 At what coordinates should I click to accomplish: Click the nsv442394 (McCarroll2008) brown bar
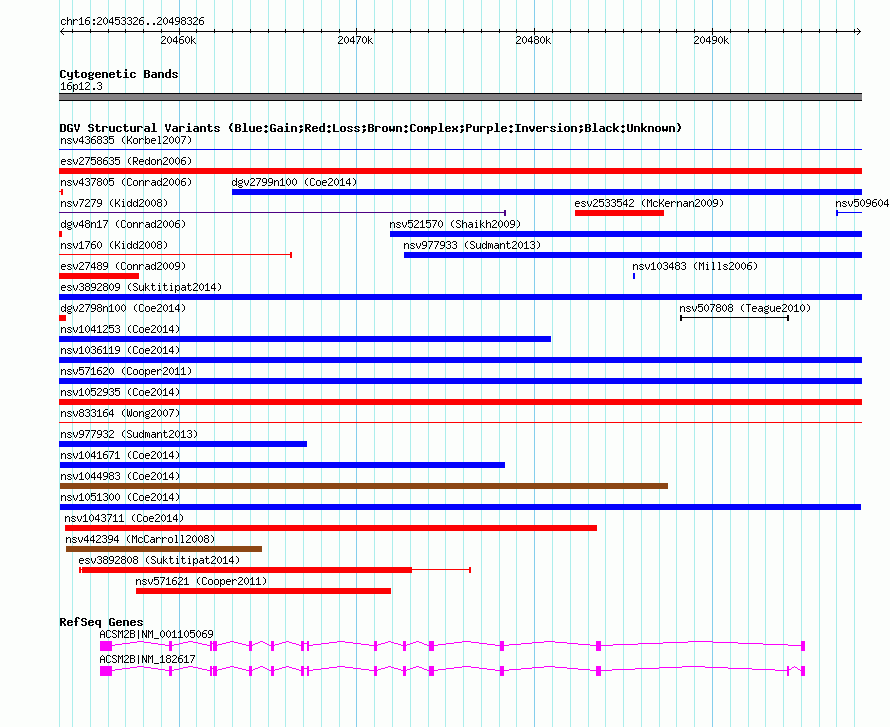tap(164, 549)
